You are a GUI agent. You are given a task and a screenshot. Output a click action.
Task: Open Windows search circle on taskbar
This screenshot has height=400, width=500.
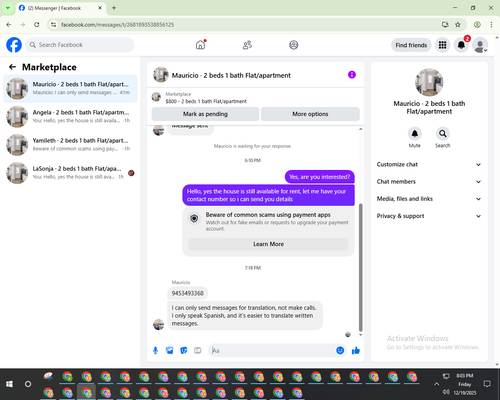[x=28, y=384]
